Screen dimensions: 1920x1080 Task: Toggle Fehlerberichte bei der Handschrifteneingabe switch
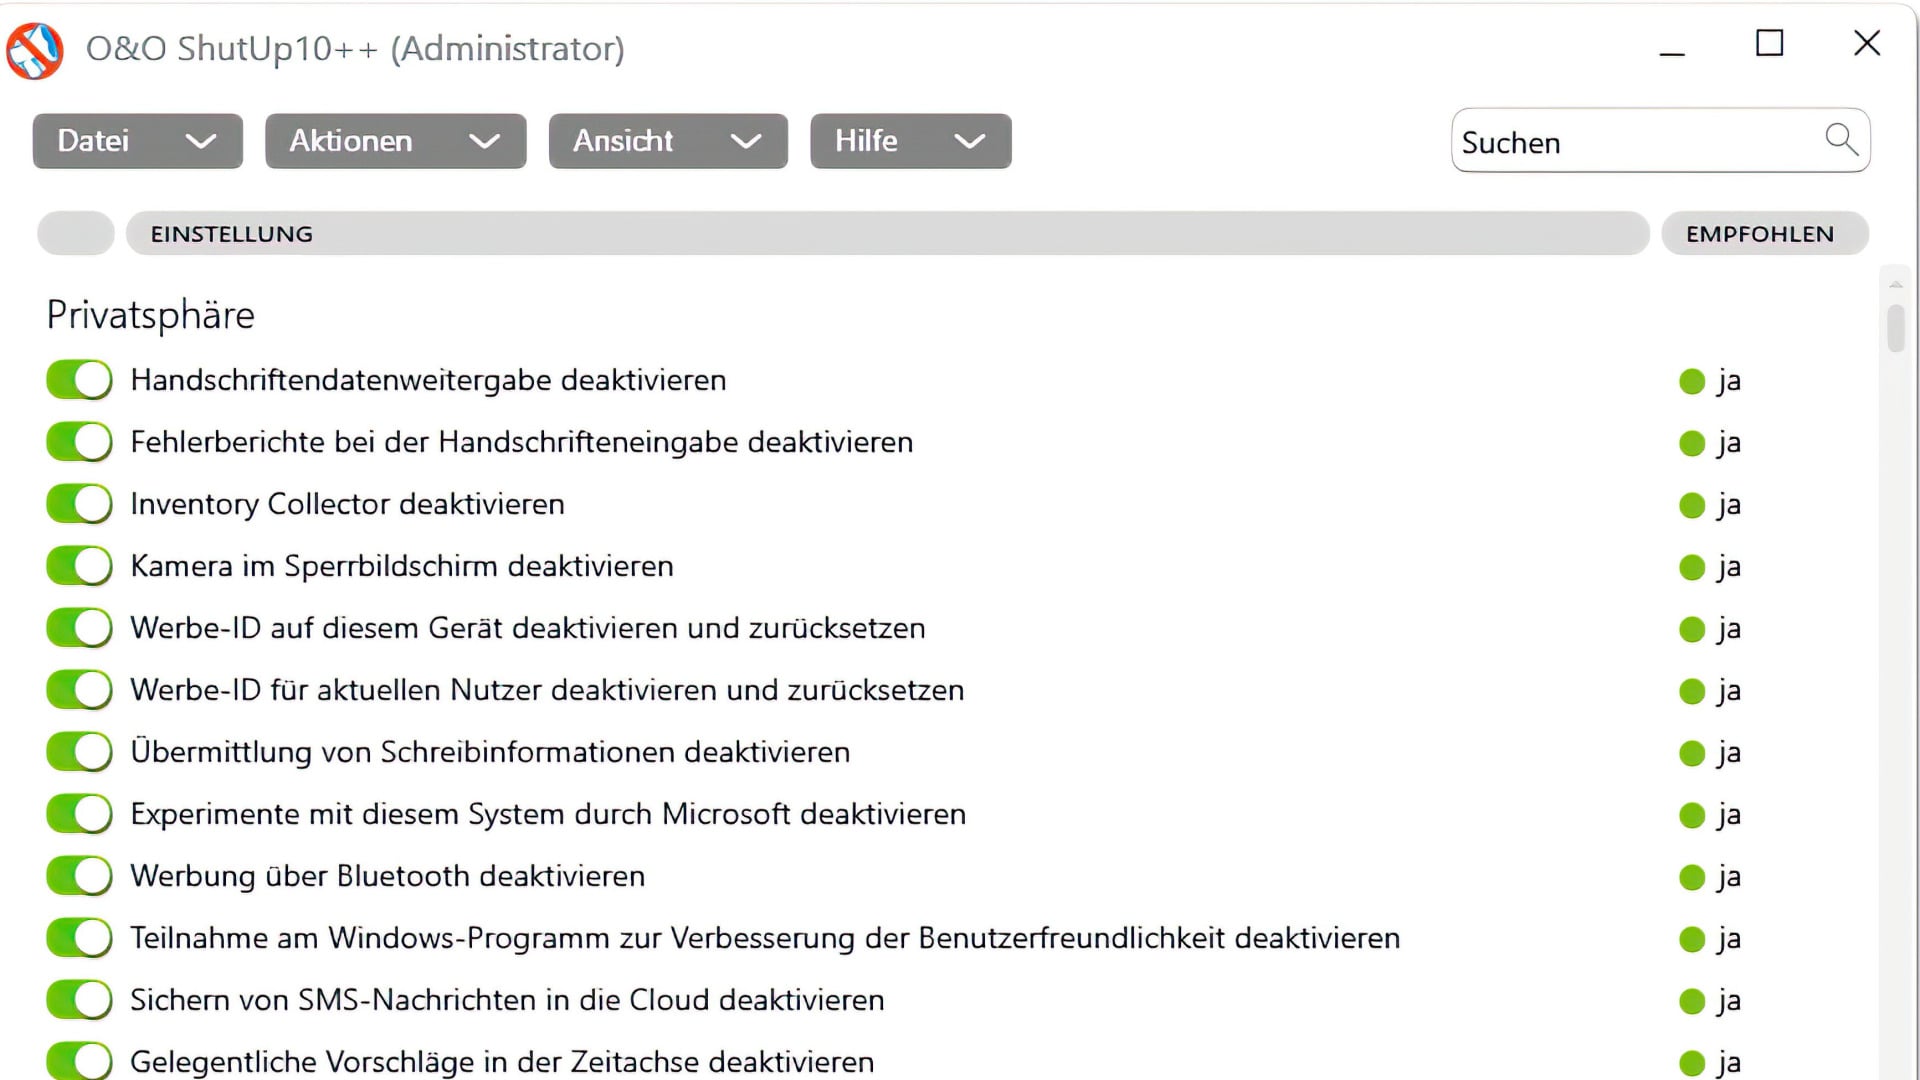pos(79,442)
